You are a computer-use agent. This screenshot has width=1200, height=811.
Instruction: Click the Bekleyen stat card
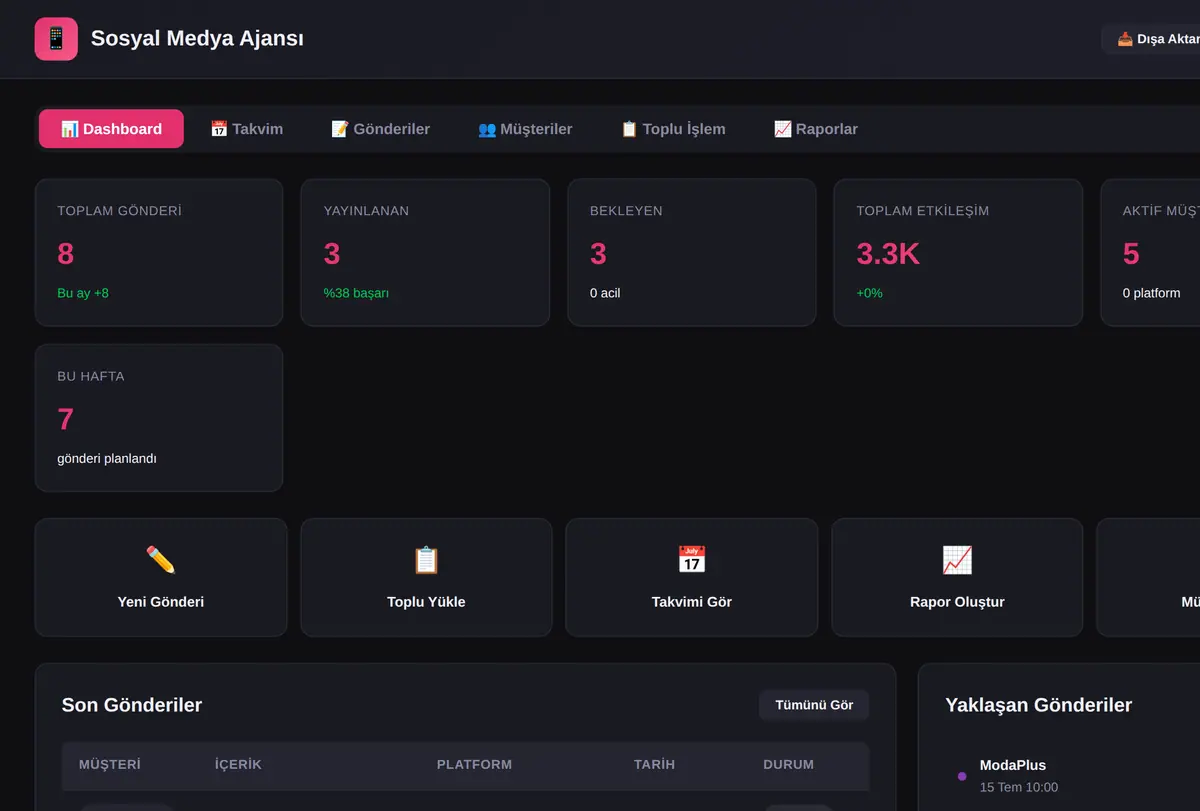click(x=692, y=253)
